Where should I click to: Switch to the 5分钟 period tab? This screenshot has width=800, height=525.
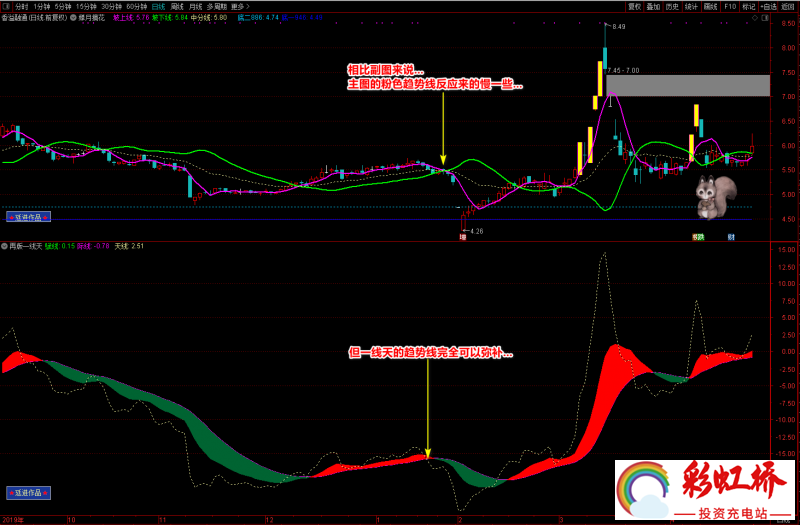tap(62, 7)
